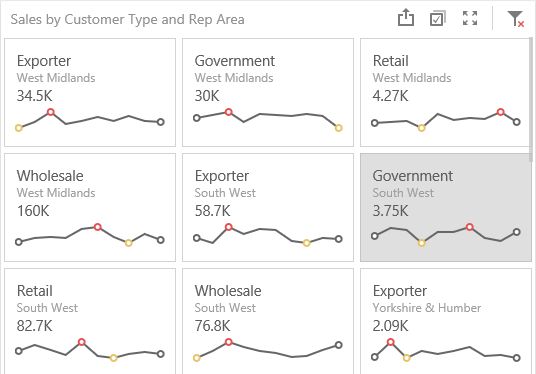The image size is (536, 374).
Task: Click the export/share icon
Action: tap(406, 17)
